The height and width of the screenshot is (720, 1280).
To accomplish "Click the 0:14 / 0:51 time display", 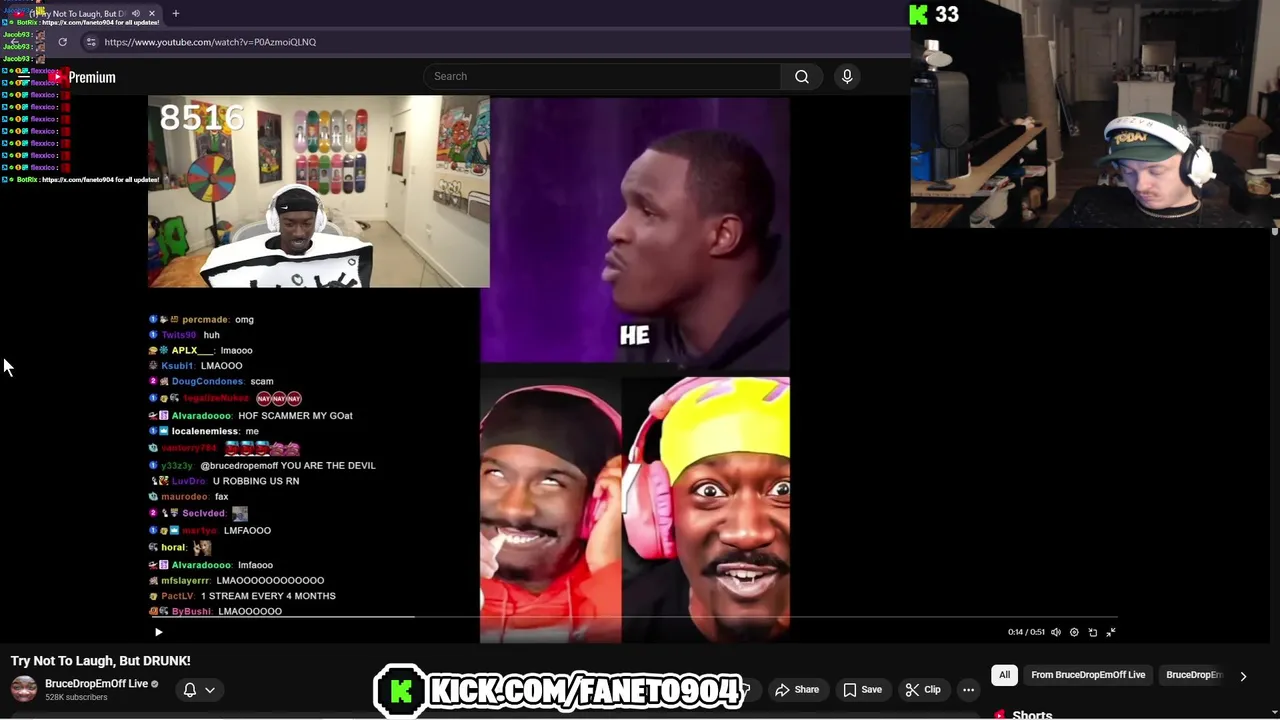I will (x=1026, y=632).
